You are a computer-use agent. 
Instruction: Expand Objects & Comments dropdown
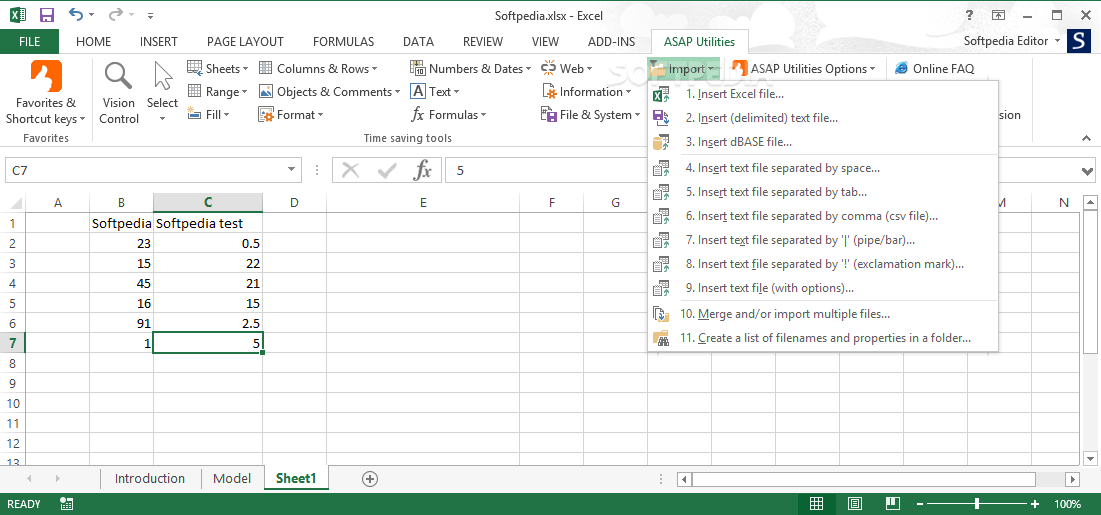click(x=329, y=91)
